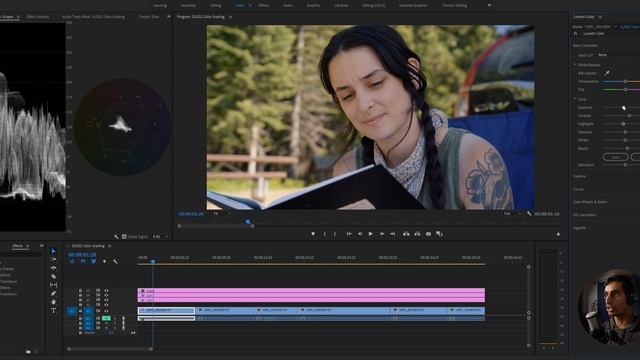The width and height of the screenshot is (640, 360).
Task: Open the Input LUT dropdown
Action: tap(618, 55)
